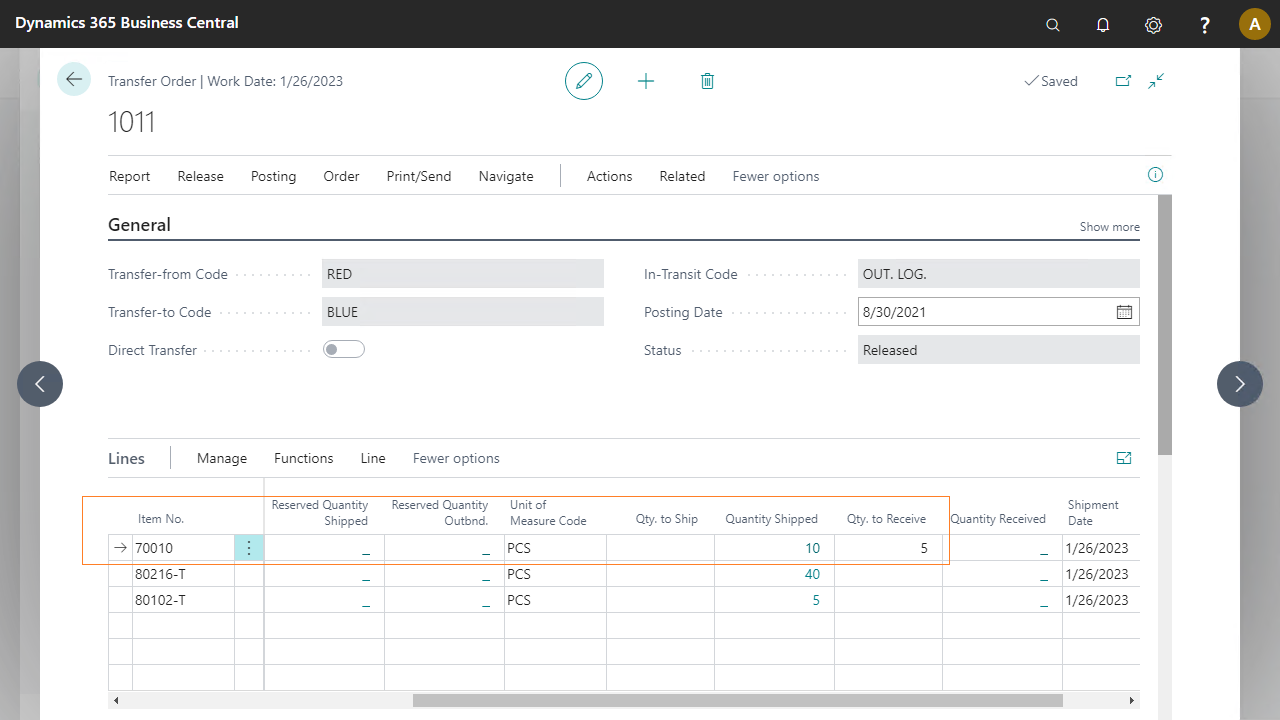
Task: Open the Functions menu in Lines
Action: [304, 458]
